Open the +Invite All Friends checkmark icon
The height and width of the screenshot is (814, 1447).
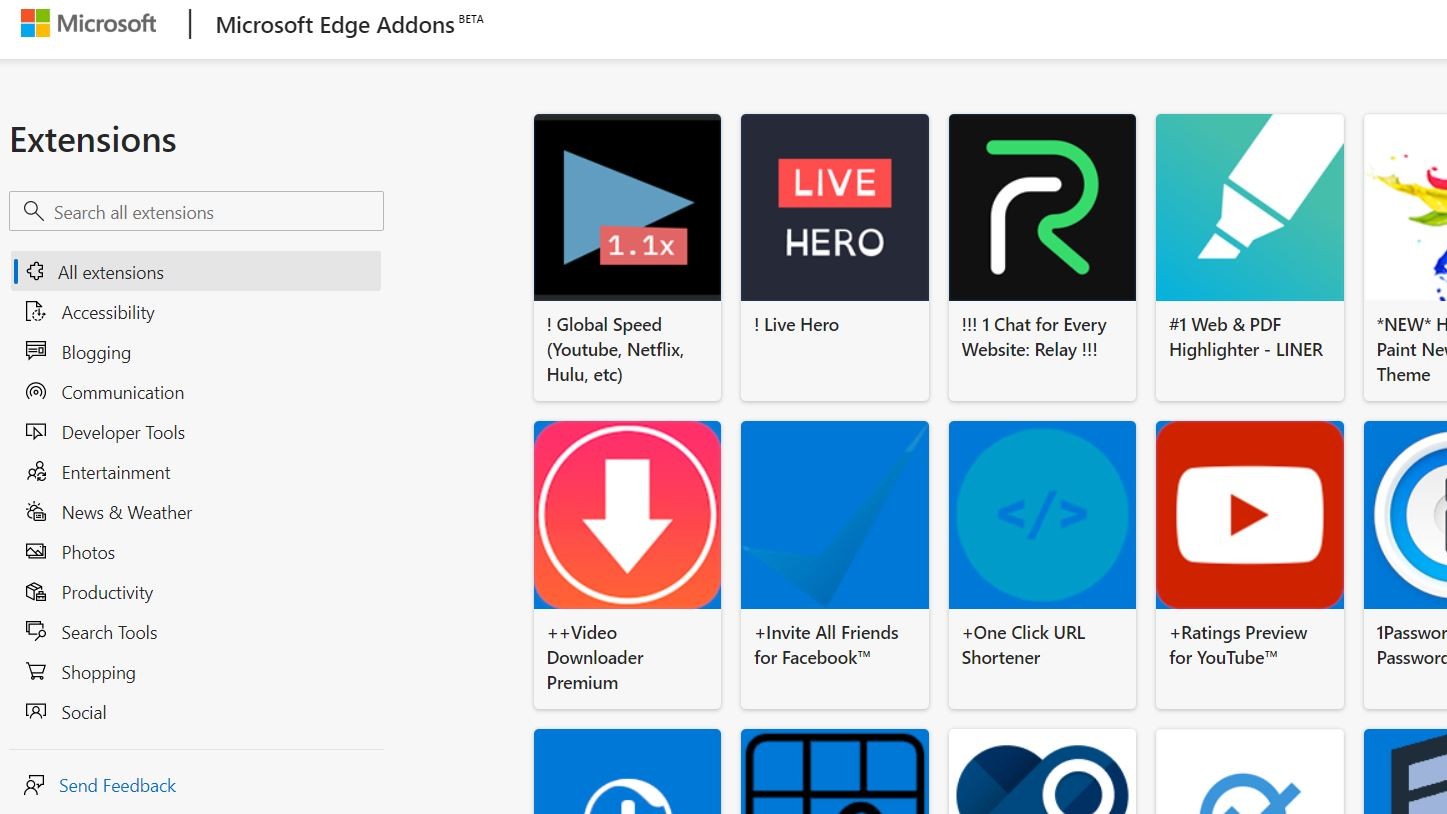coord(835,515)
